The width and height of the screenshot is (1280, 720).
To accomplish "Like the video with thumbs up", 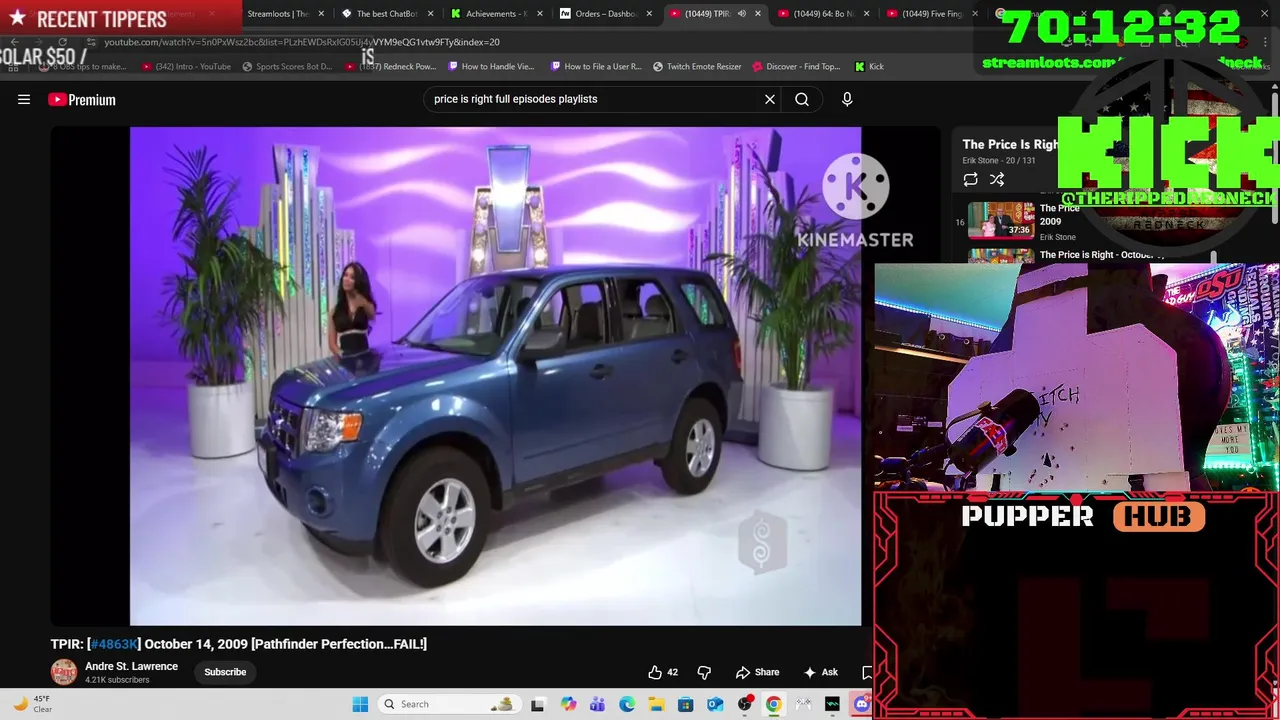I will (x=662, y=672).
